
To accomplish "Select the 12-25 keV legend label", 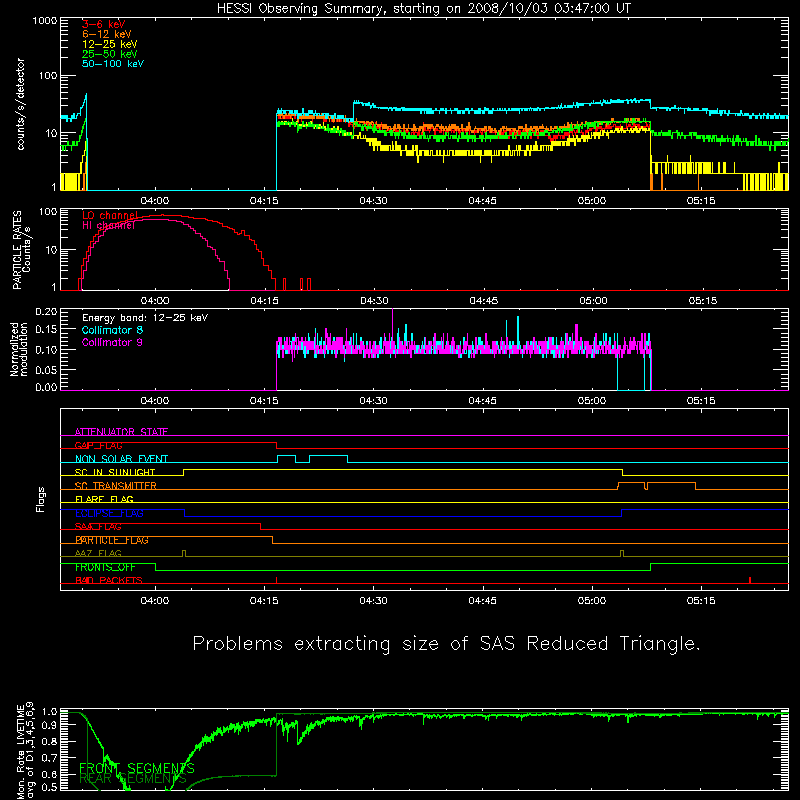I will tap(109, 44).
